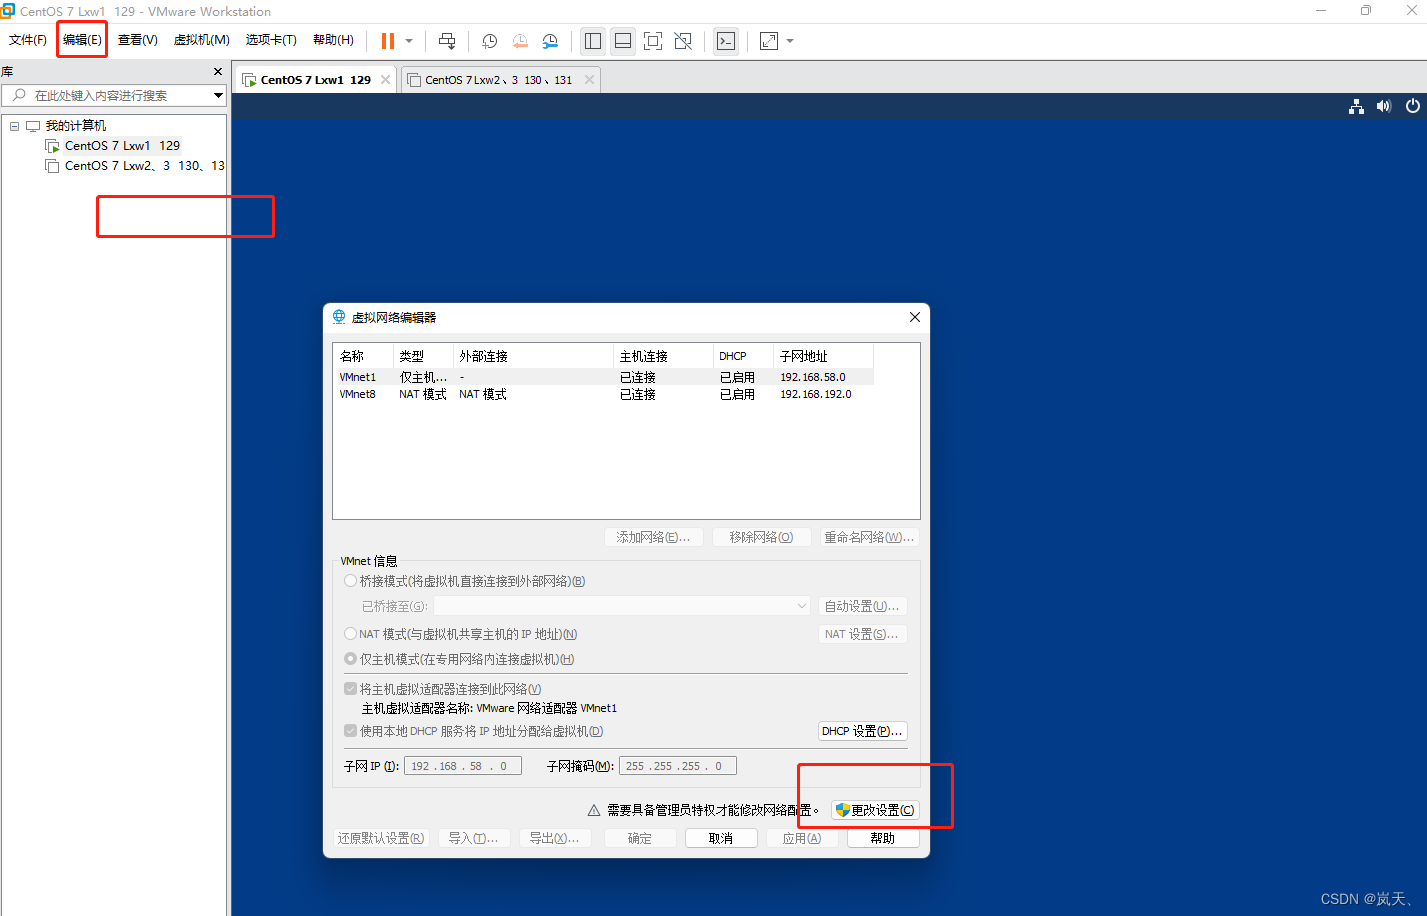Click the 应用(A) button
This screenshot has height=916, width=1427.
tap(802, 838)
